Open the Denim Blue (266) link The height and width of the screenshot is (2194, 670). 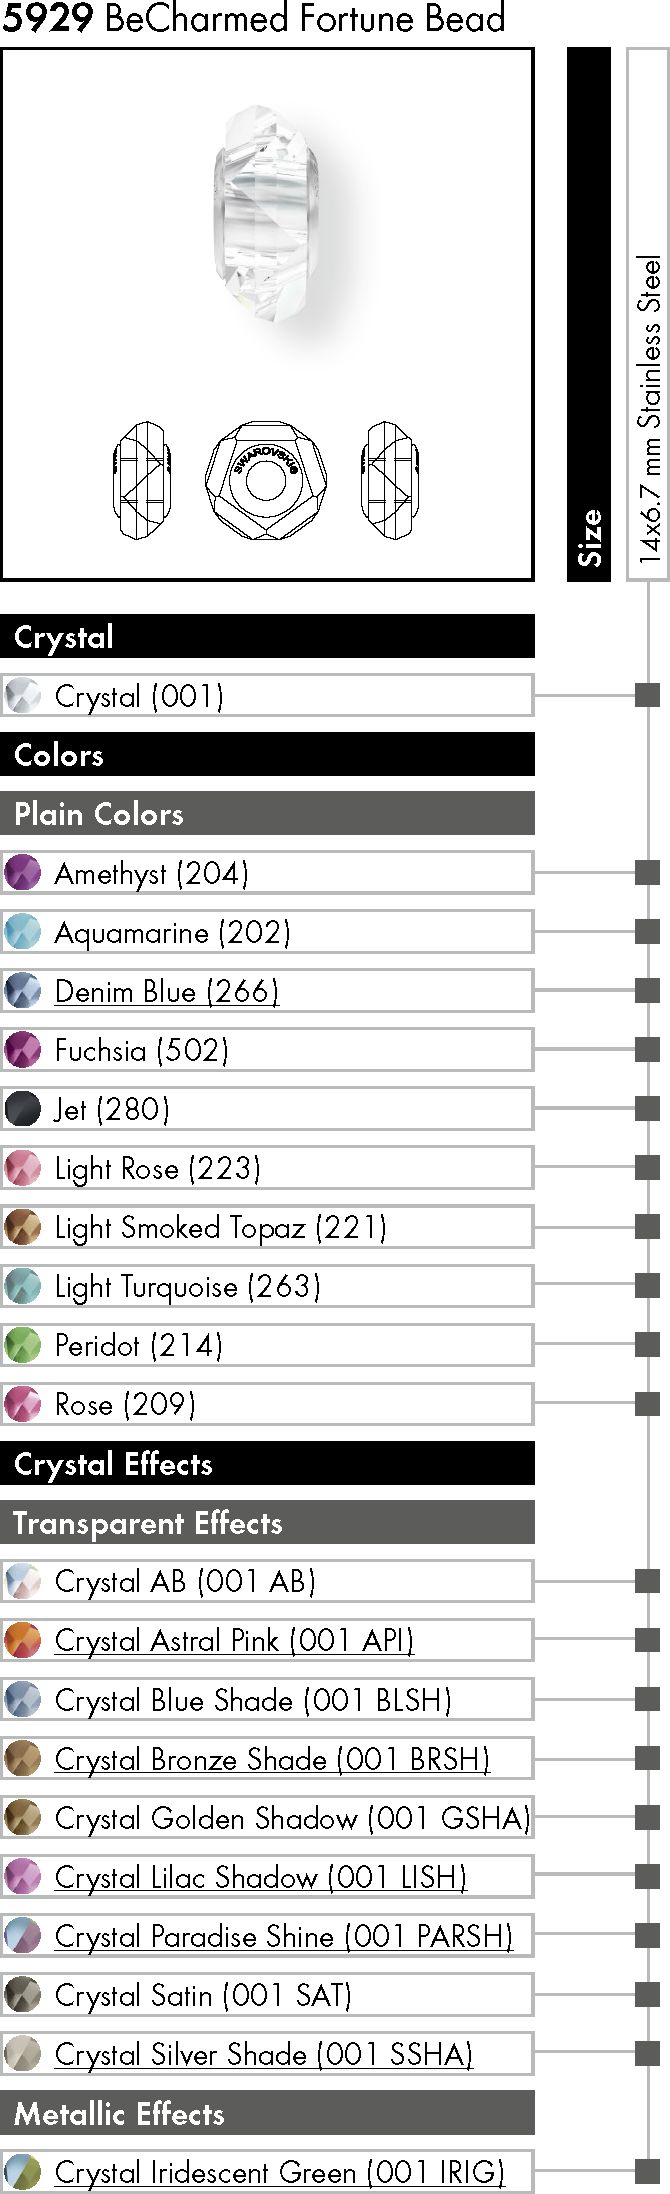pos(167,991)
